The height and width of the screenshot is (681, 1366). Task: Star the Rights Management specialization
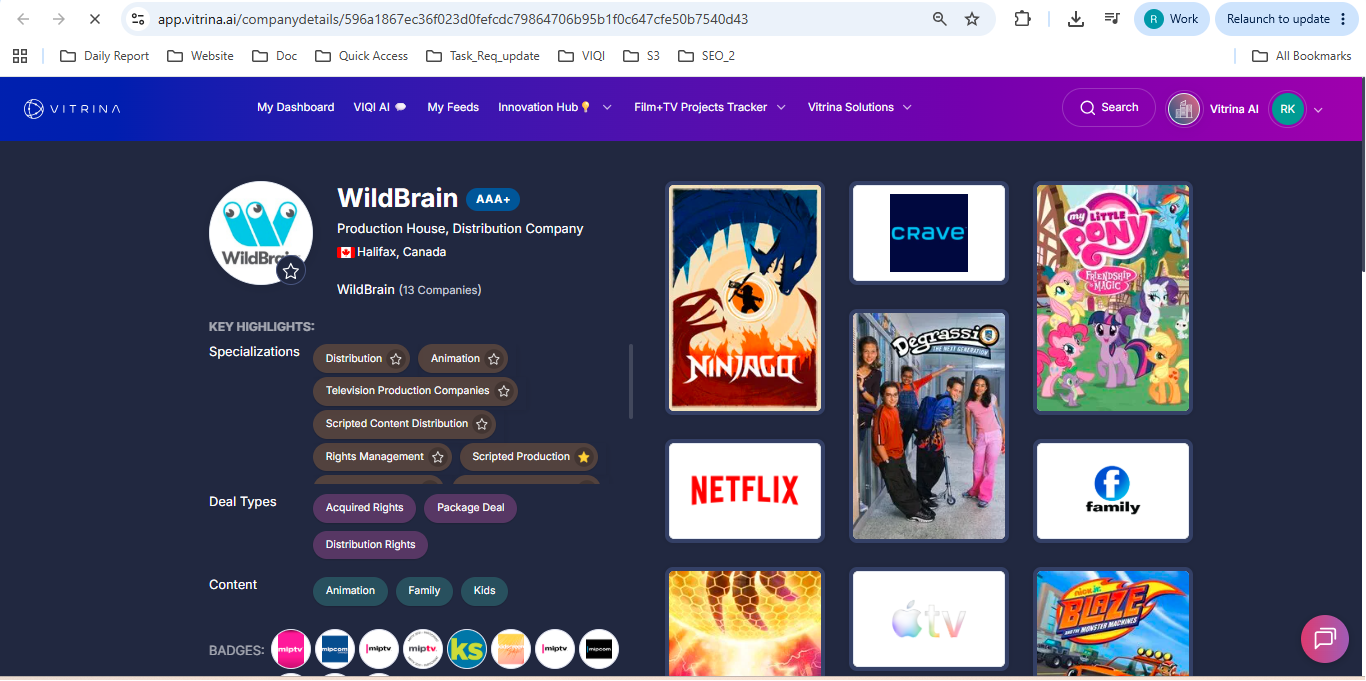click(x=438, y=457)
